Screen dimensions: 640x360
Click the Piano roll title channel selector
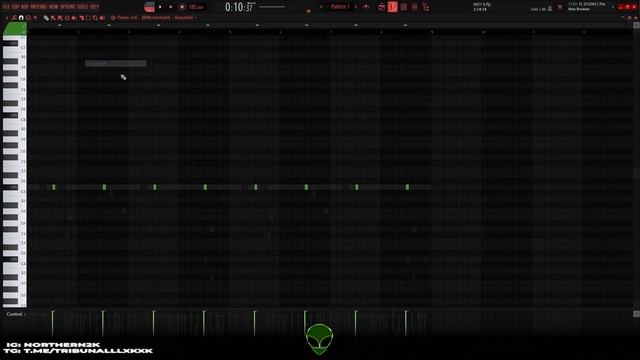[153, 18]
